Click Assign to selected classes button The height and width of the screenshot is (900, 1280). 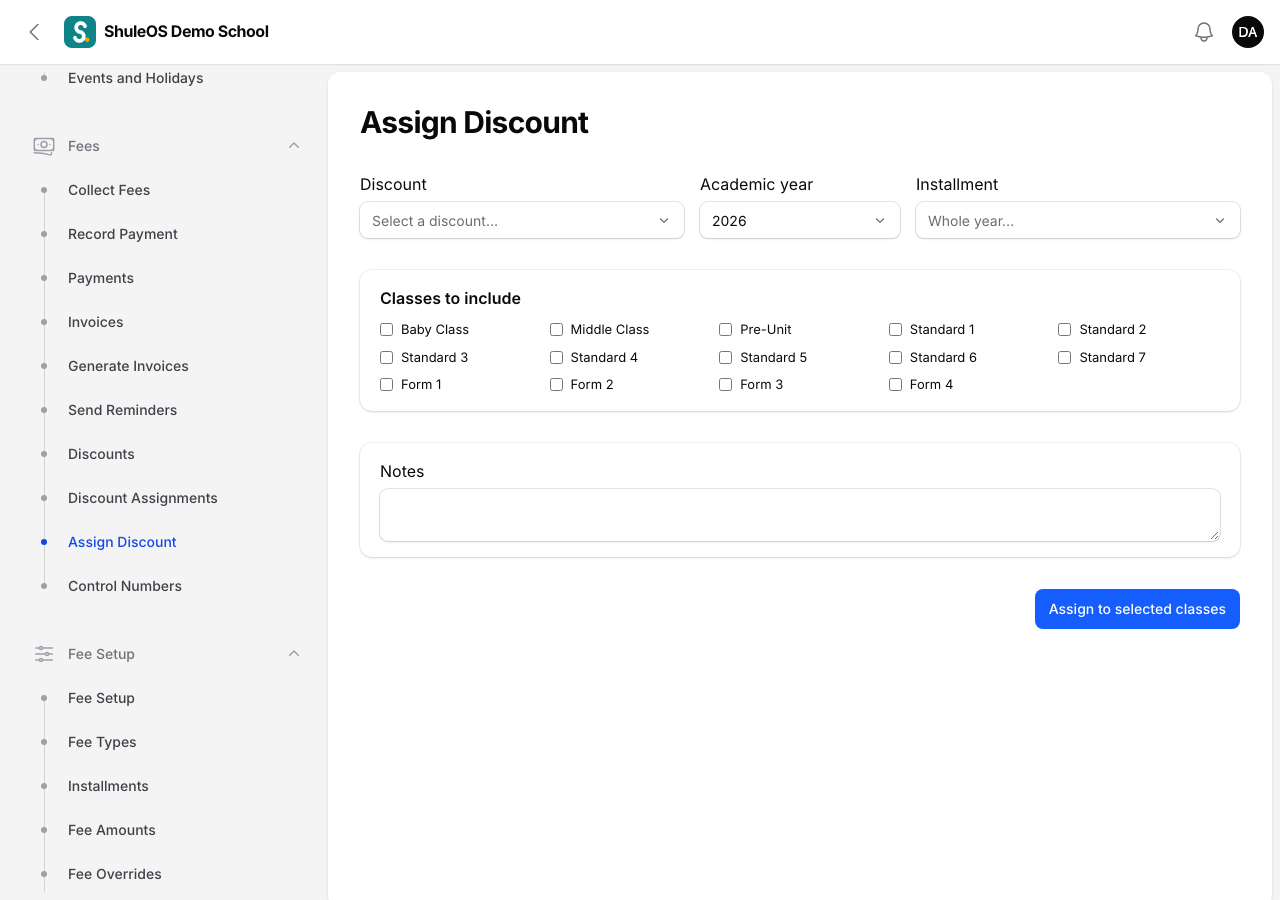point(1137,609)
